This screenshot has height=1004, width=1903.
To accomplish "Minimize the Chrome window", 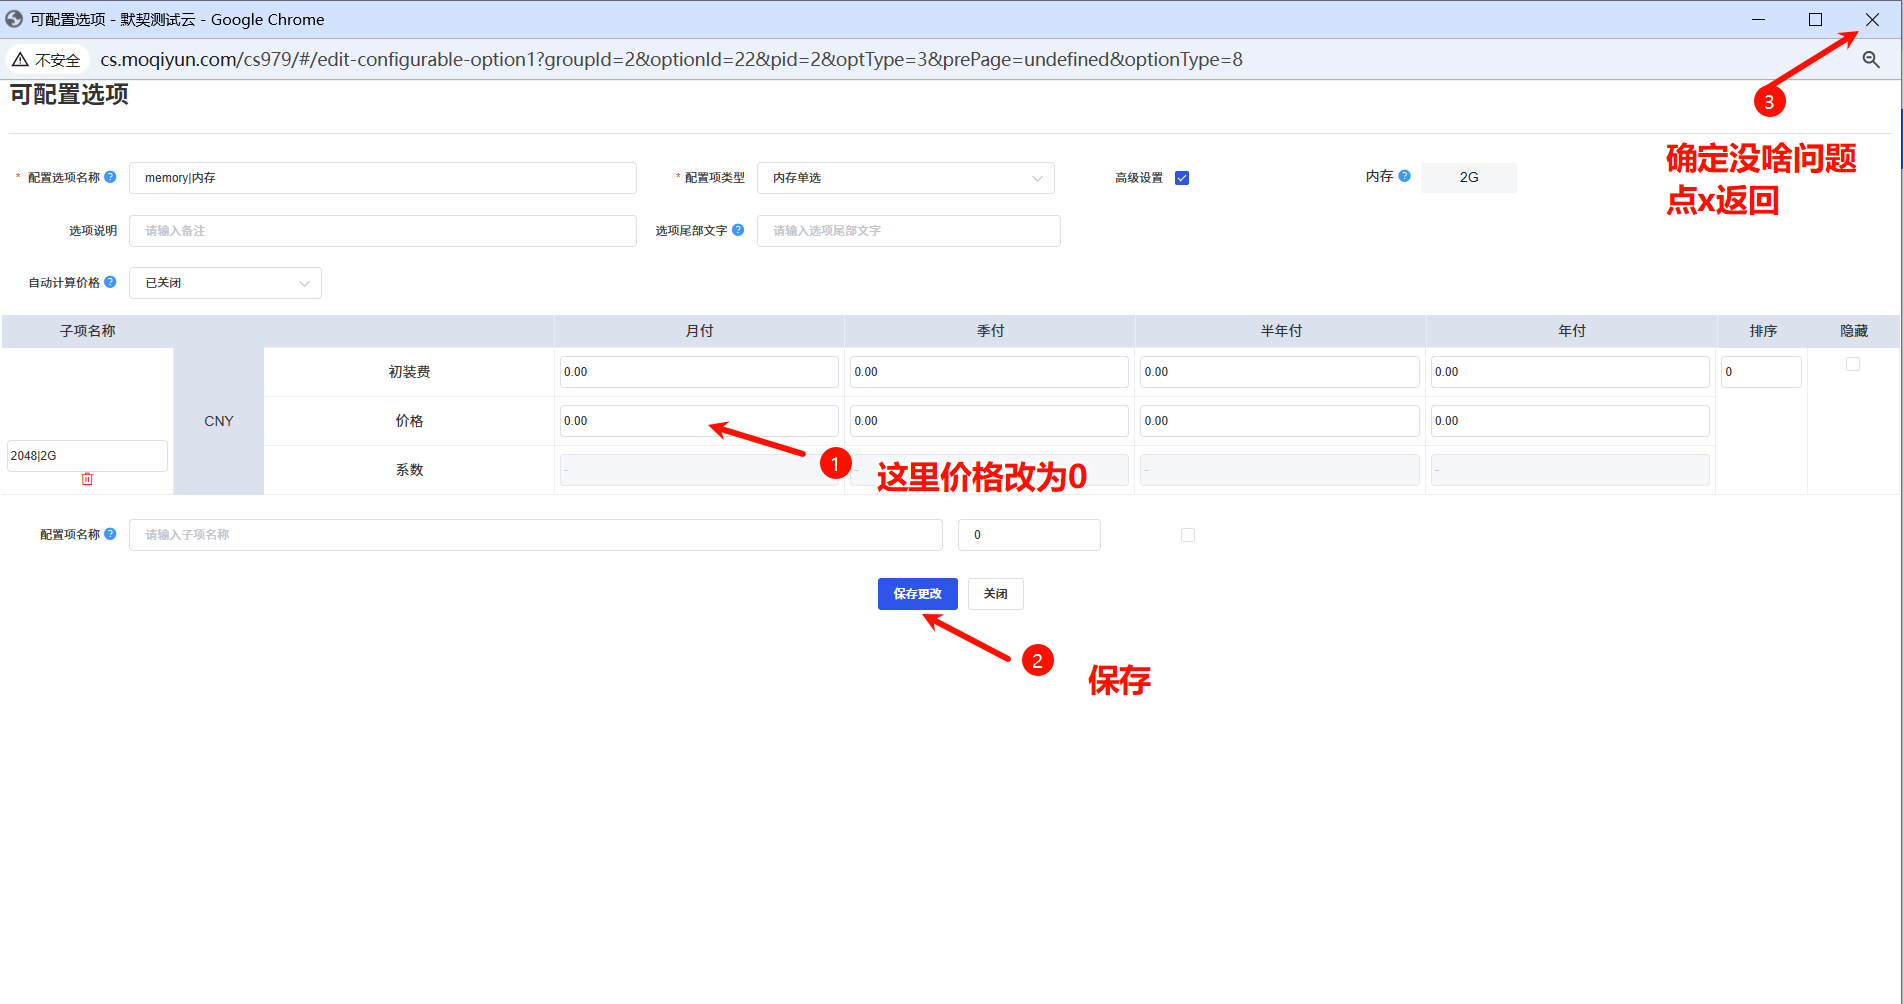I will tap(1758, 19).
